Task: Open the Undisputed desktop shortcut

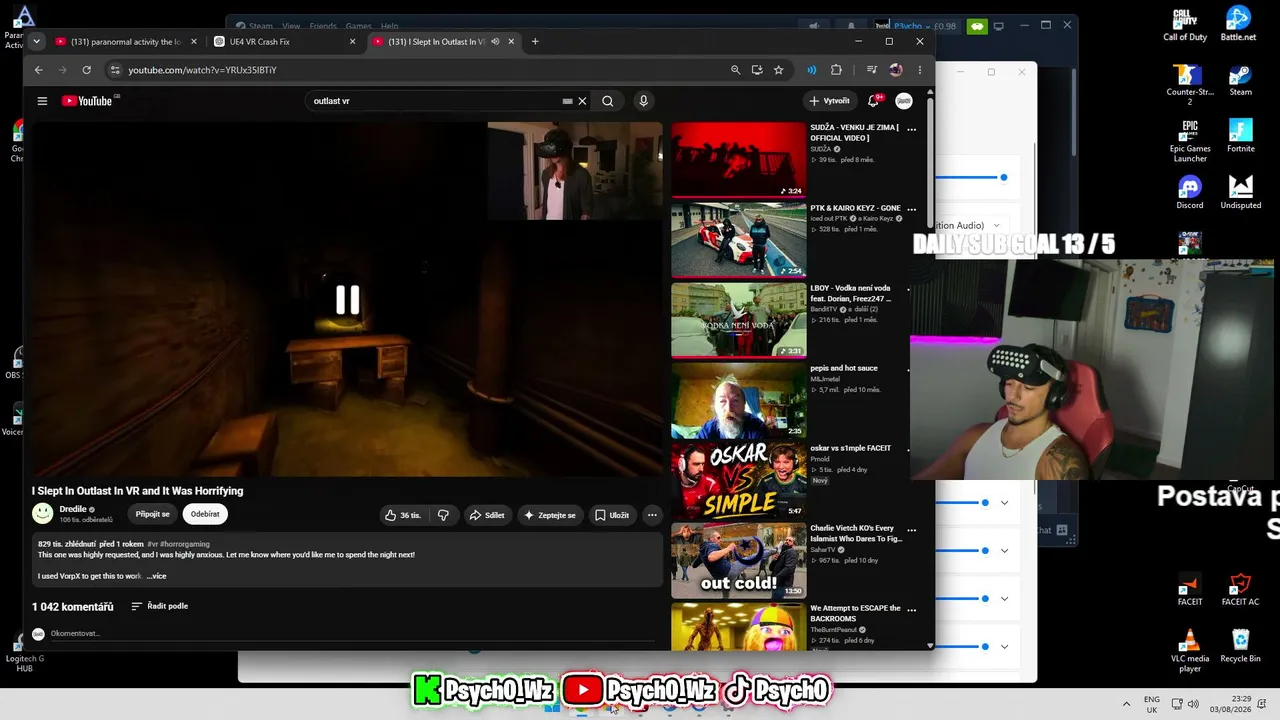Action: coord(1241,193)
